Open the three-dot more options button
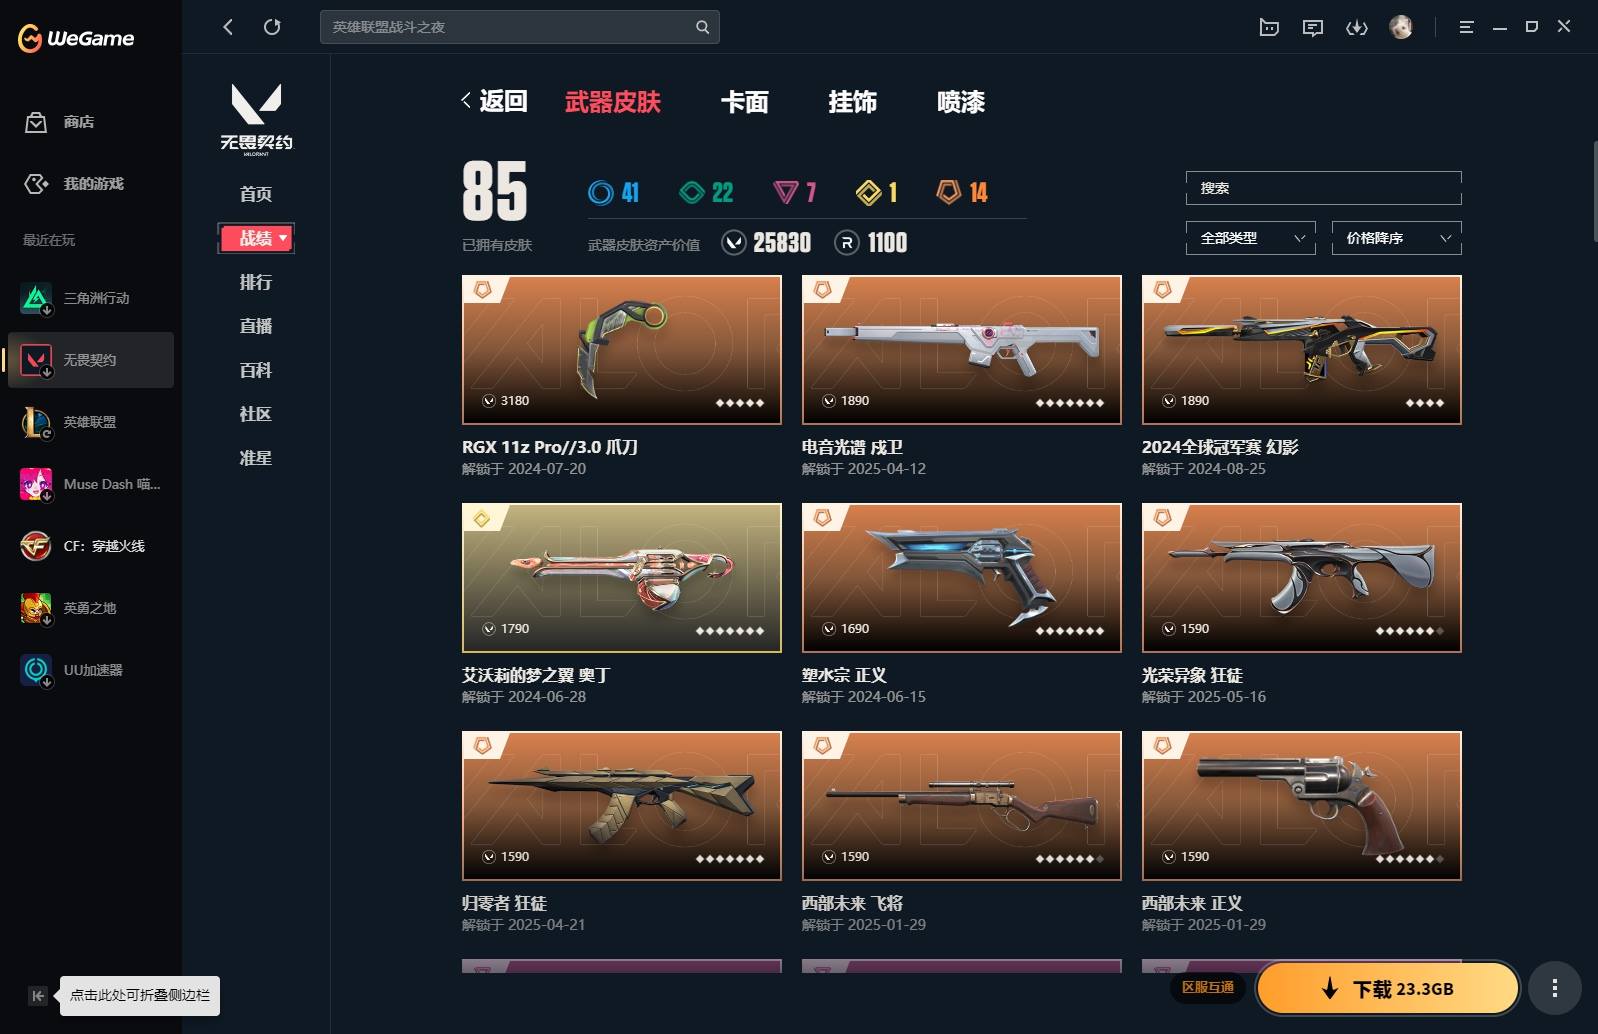This screenshot has width=1598, height=1034. [1554, 988]
